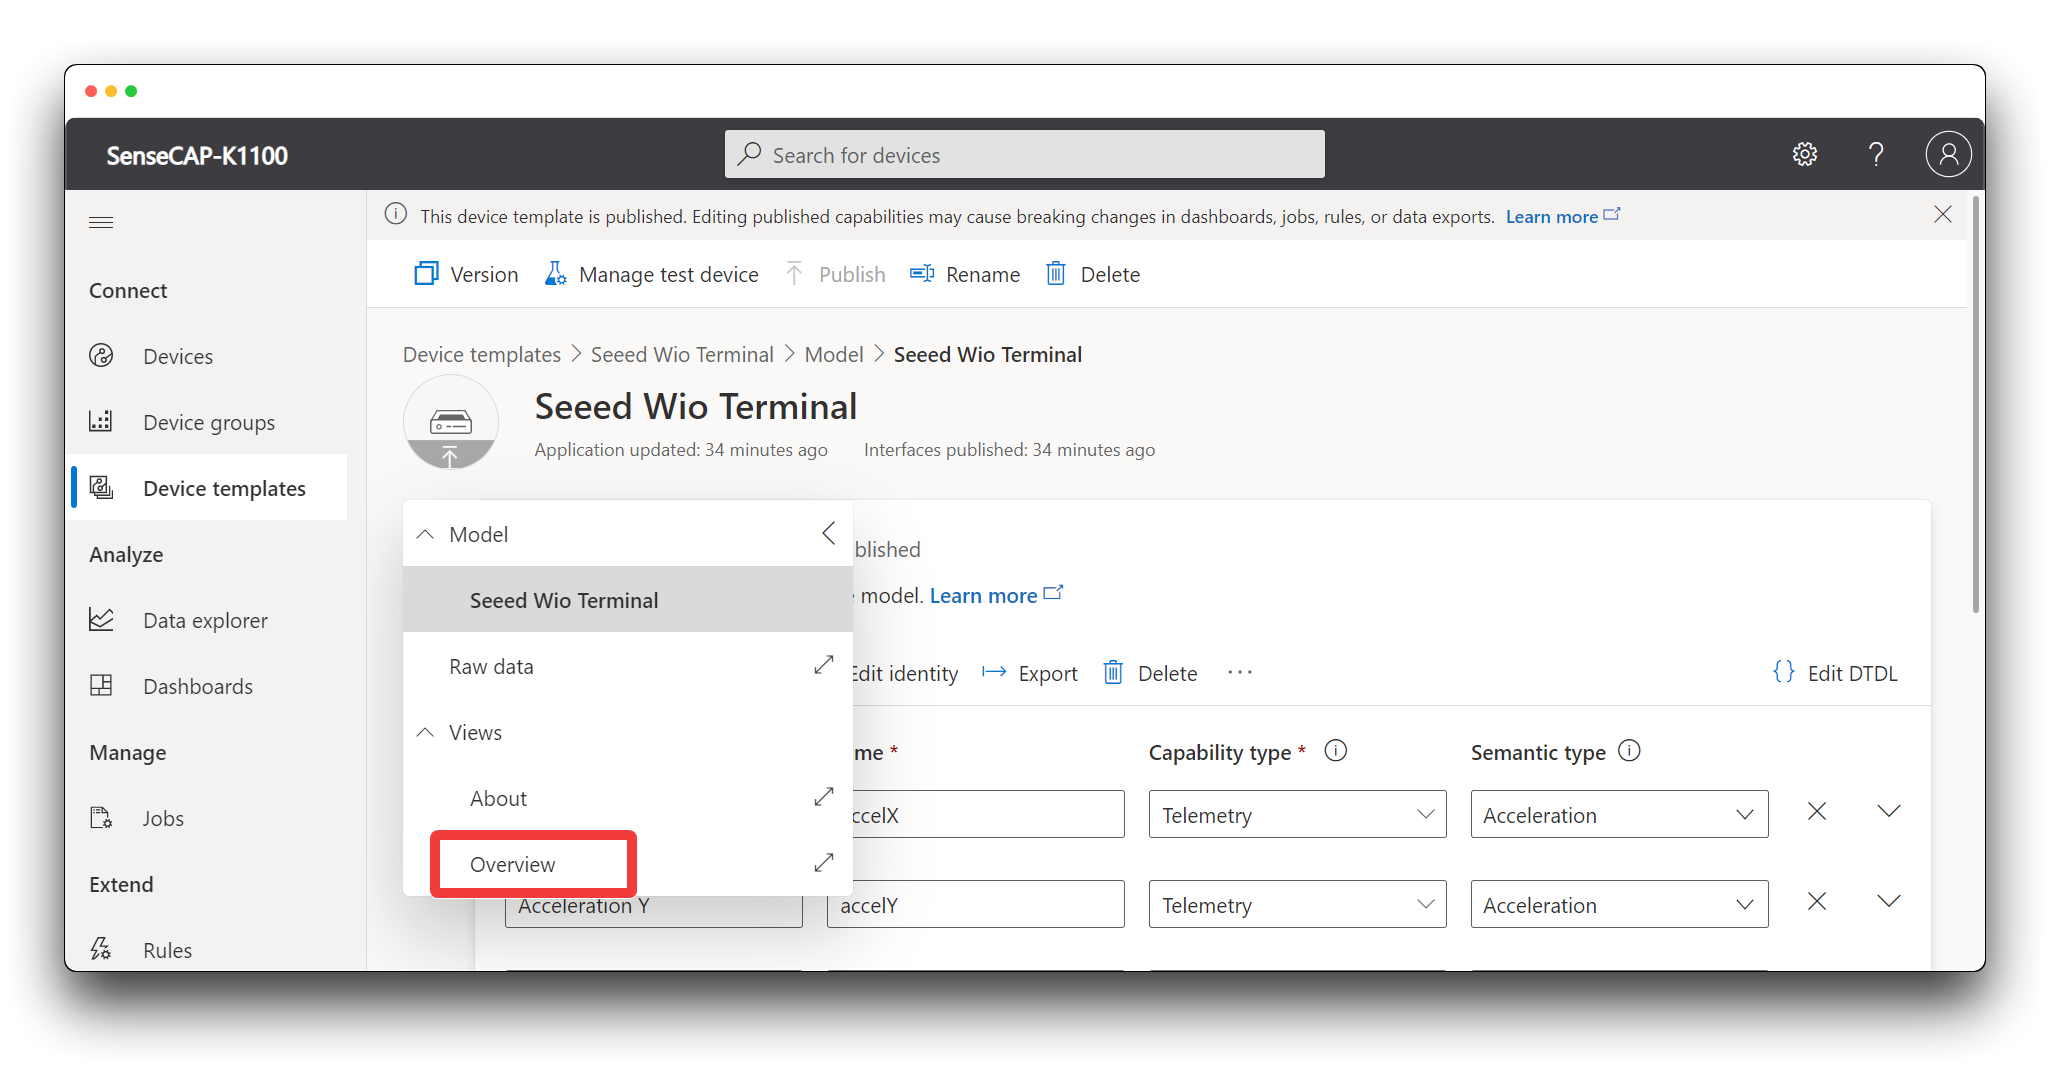The width and height of the screenshot is (2050, 1068).
Task: Remove the accelY capability row
Action: 1817,901
